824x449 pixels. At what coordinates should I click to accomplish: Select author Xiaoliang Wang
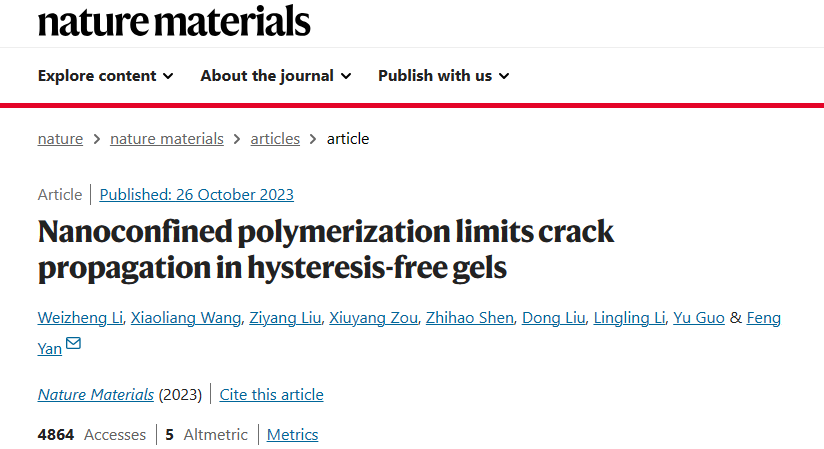click(x=186, y=318)
